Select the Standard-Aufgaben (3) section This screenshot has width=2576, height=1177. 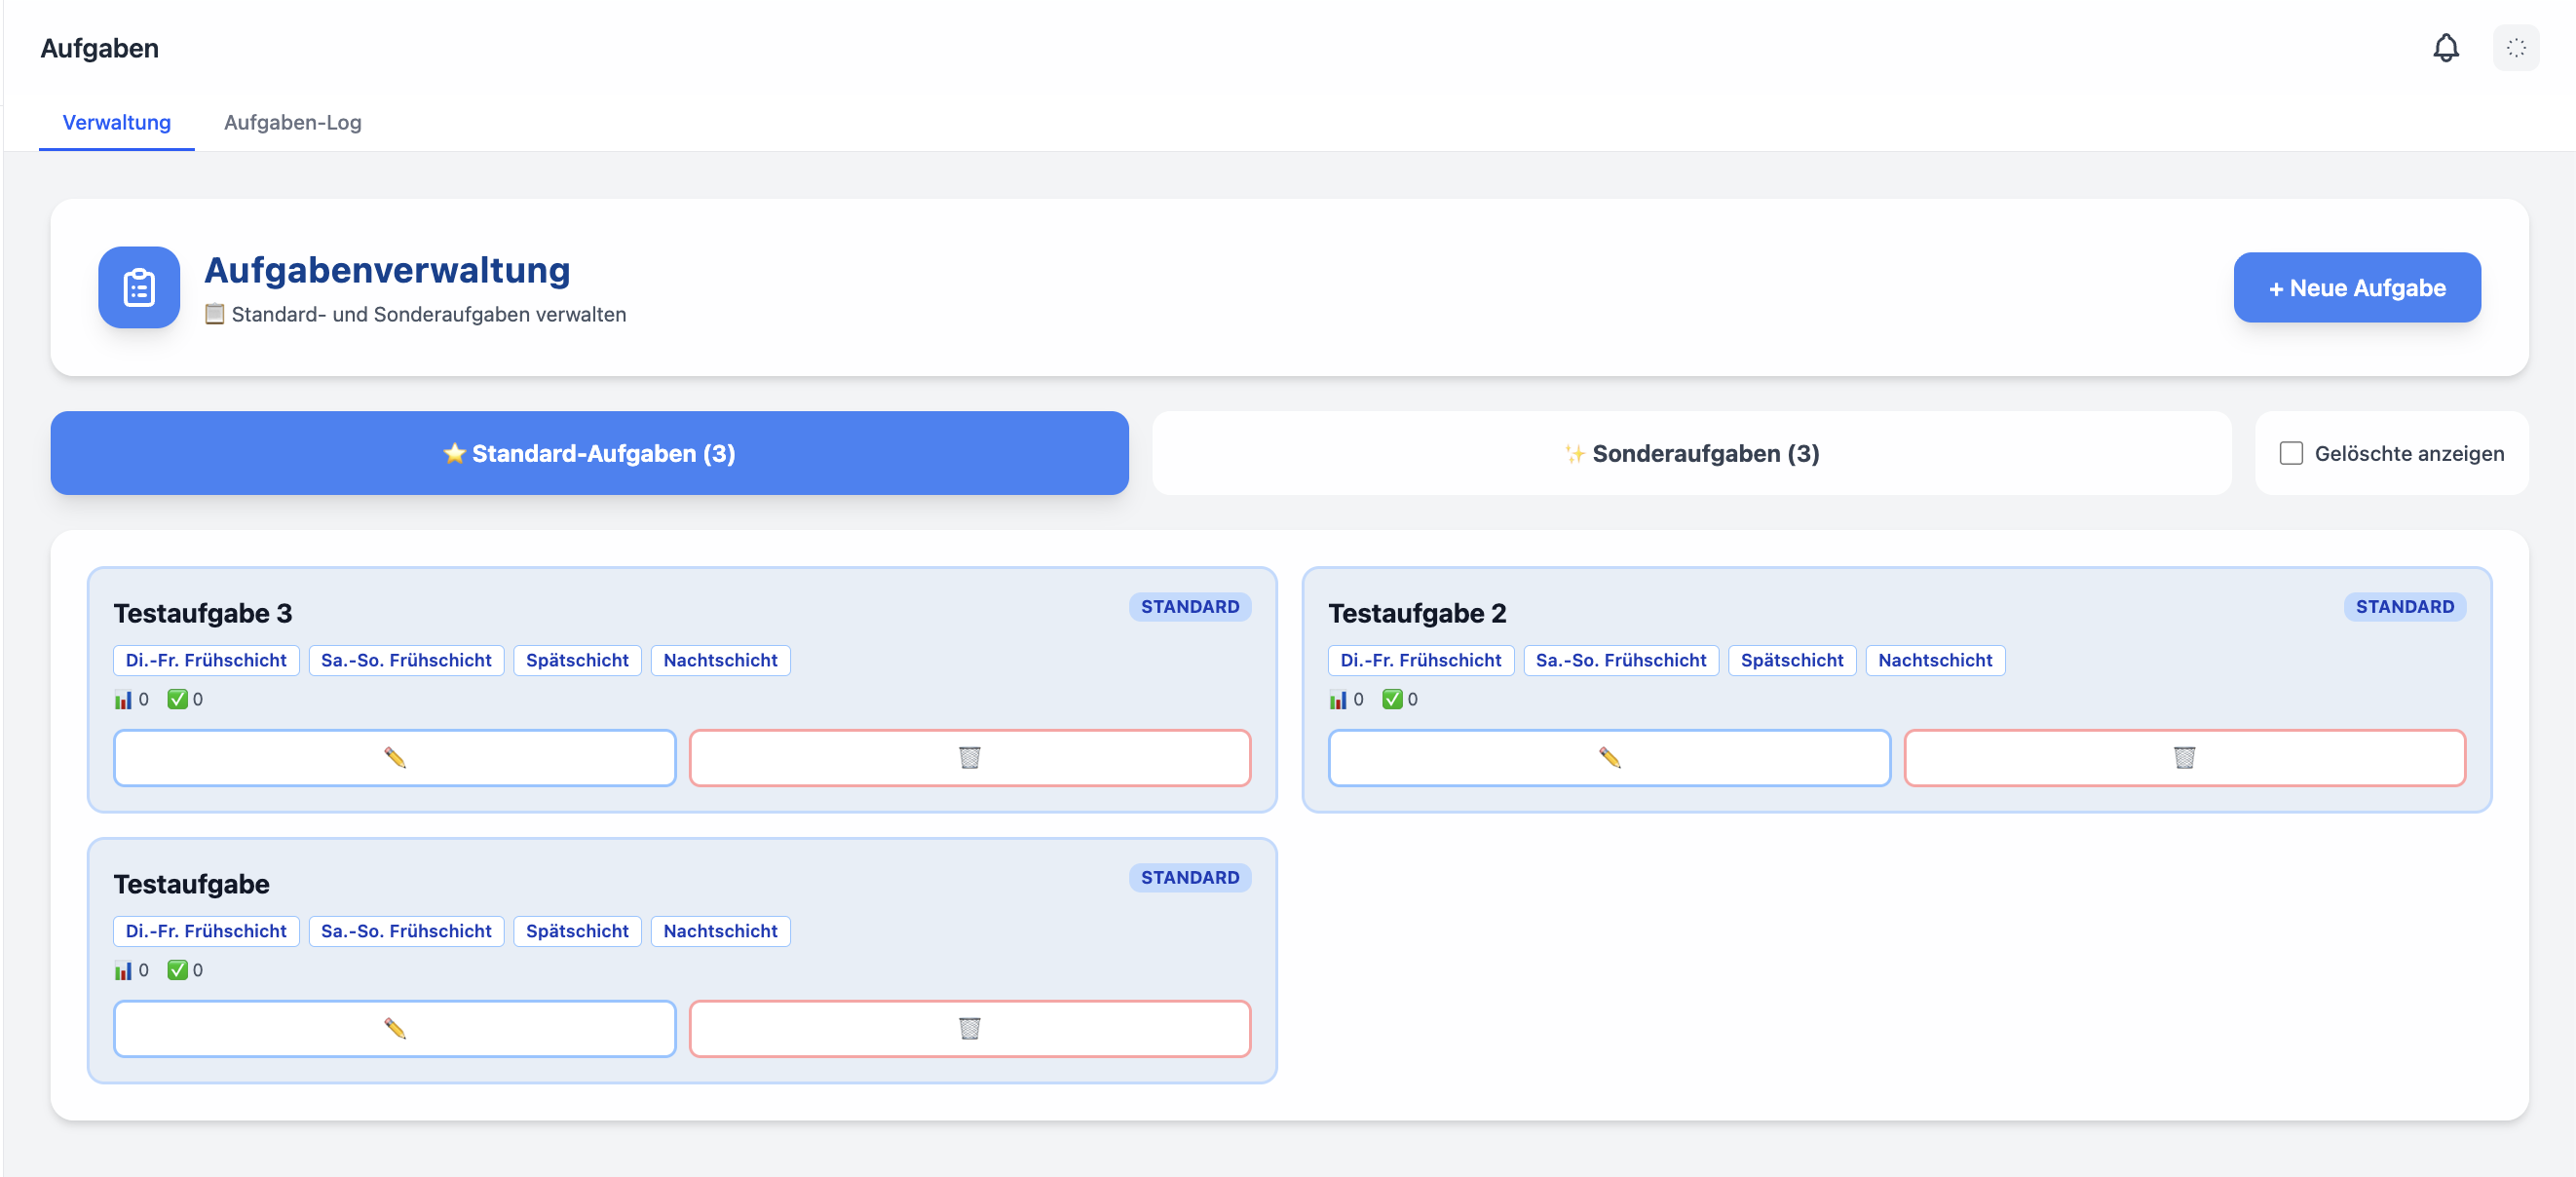589,453
